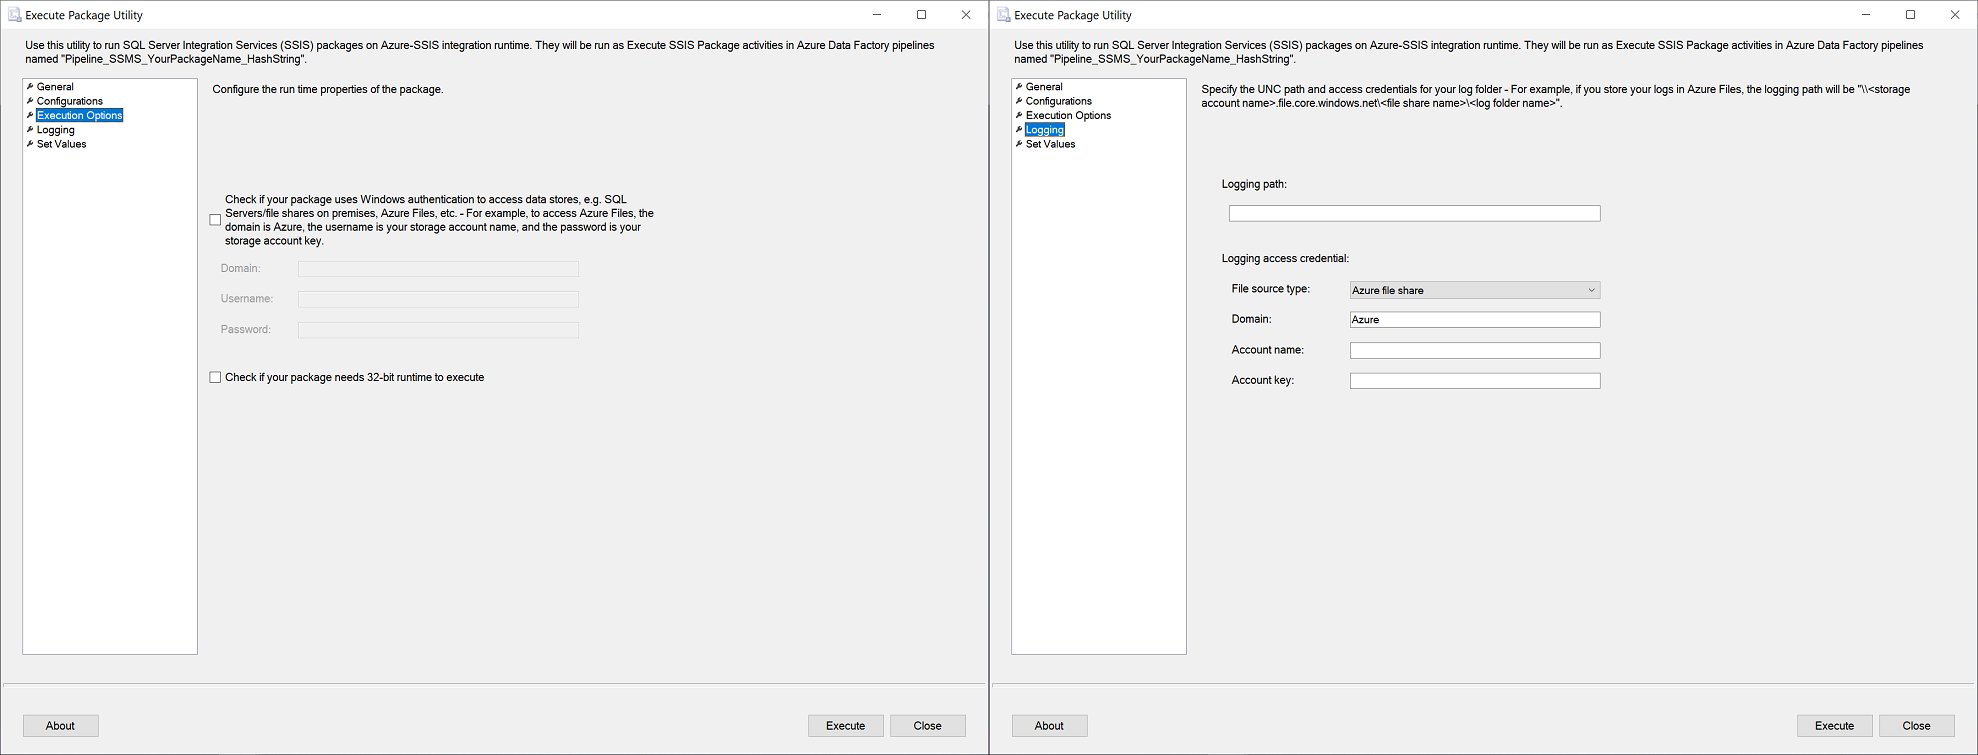Click the disabled Password field

438,330
